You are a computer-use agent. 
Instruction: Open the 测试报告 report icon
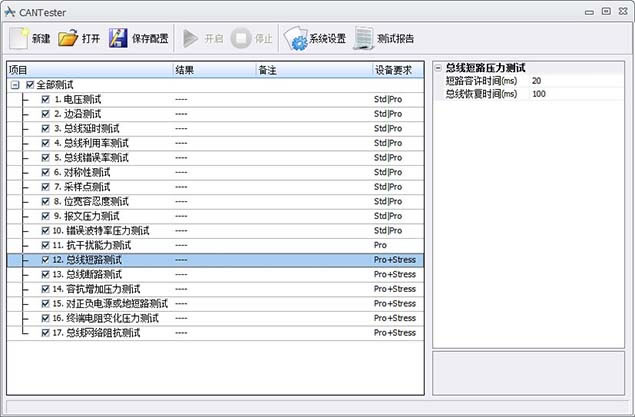click(364, 39)
